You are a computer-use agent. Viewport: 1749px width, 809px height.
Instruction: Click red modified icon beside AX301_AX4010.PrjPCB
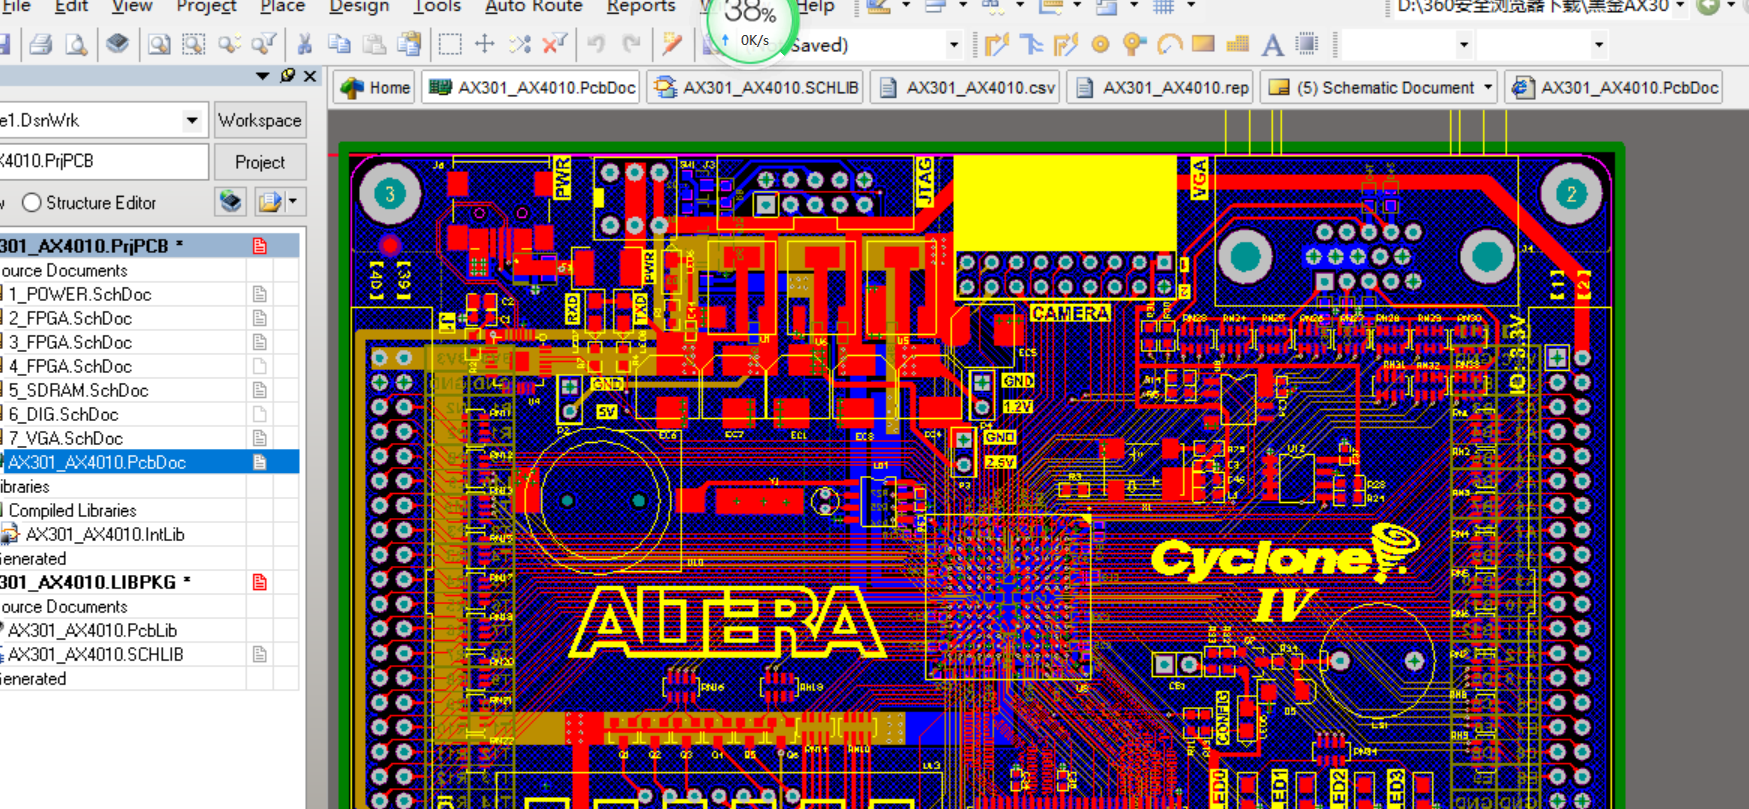(x=260, y=246)
